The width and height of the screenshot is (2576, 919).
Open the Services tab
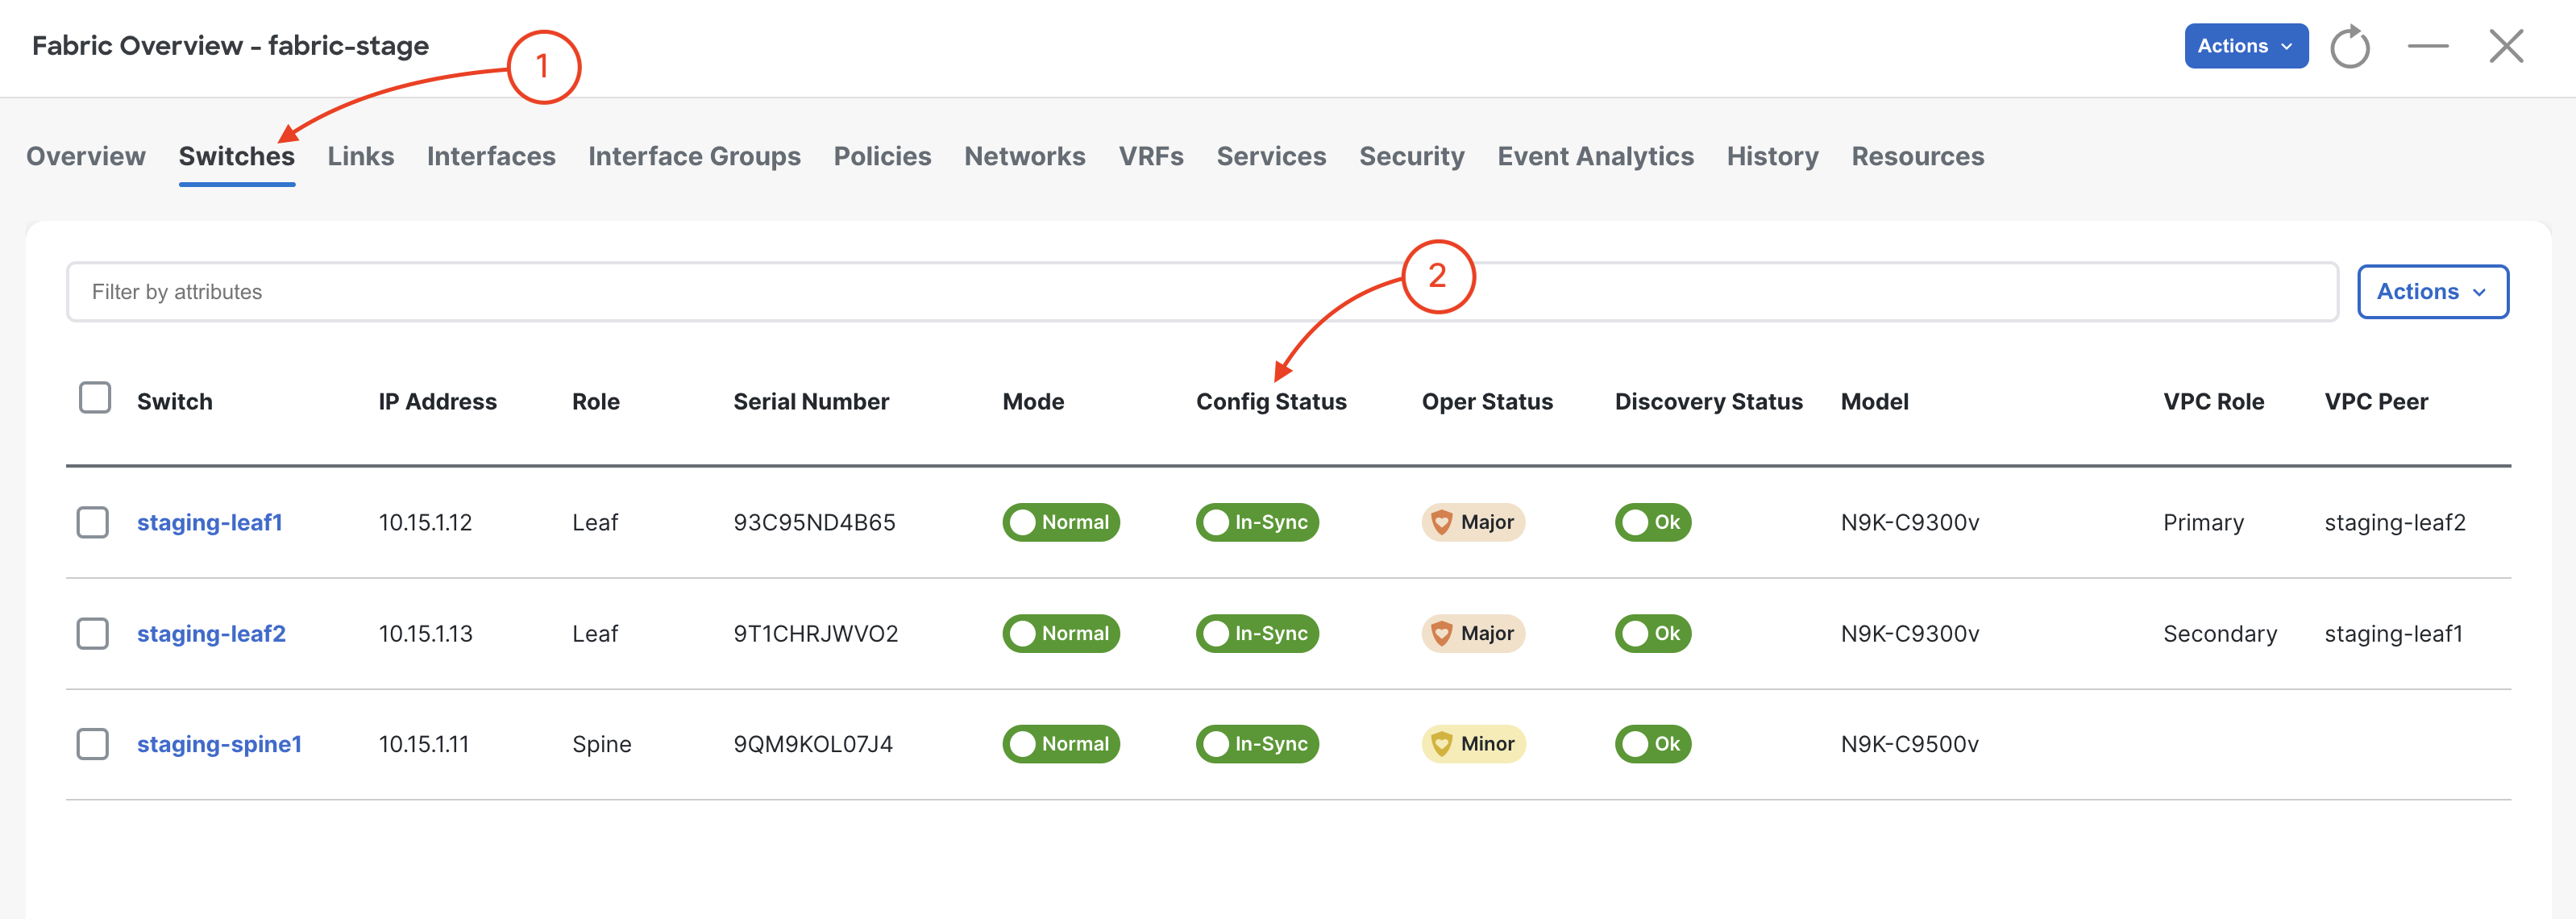[x=1271, y=156]
